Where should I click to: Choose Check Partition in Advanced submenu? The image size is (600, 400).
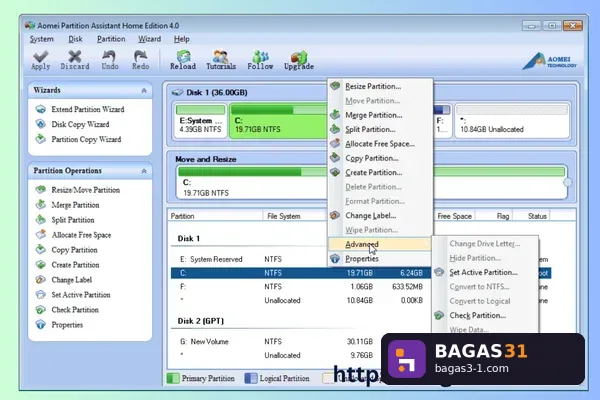485,315
